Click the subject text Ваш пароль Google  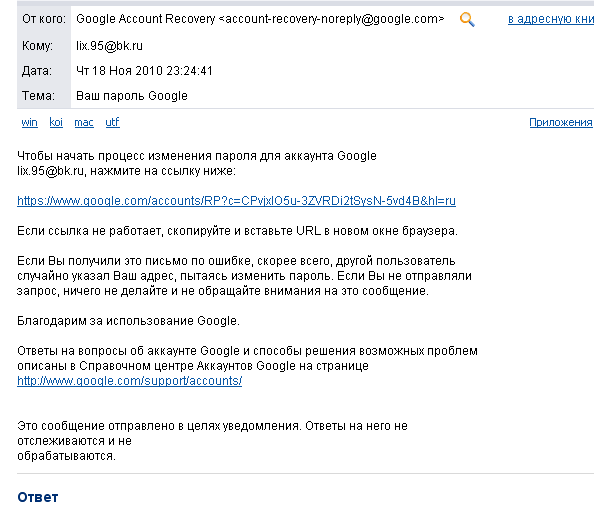coord(132,96)
